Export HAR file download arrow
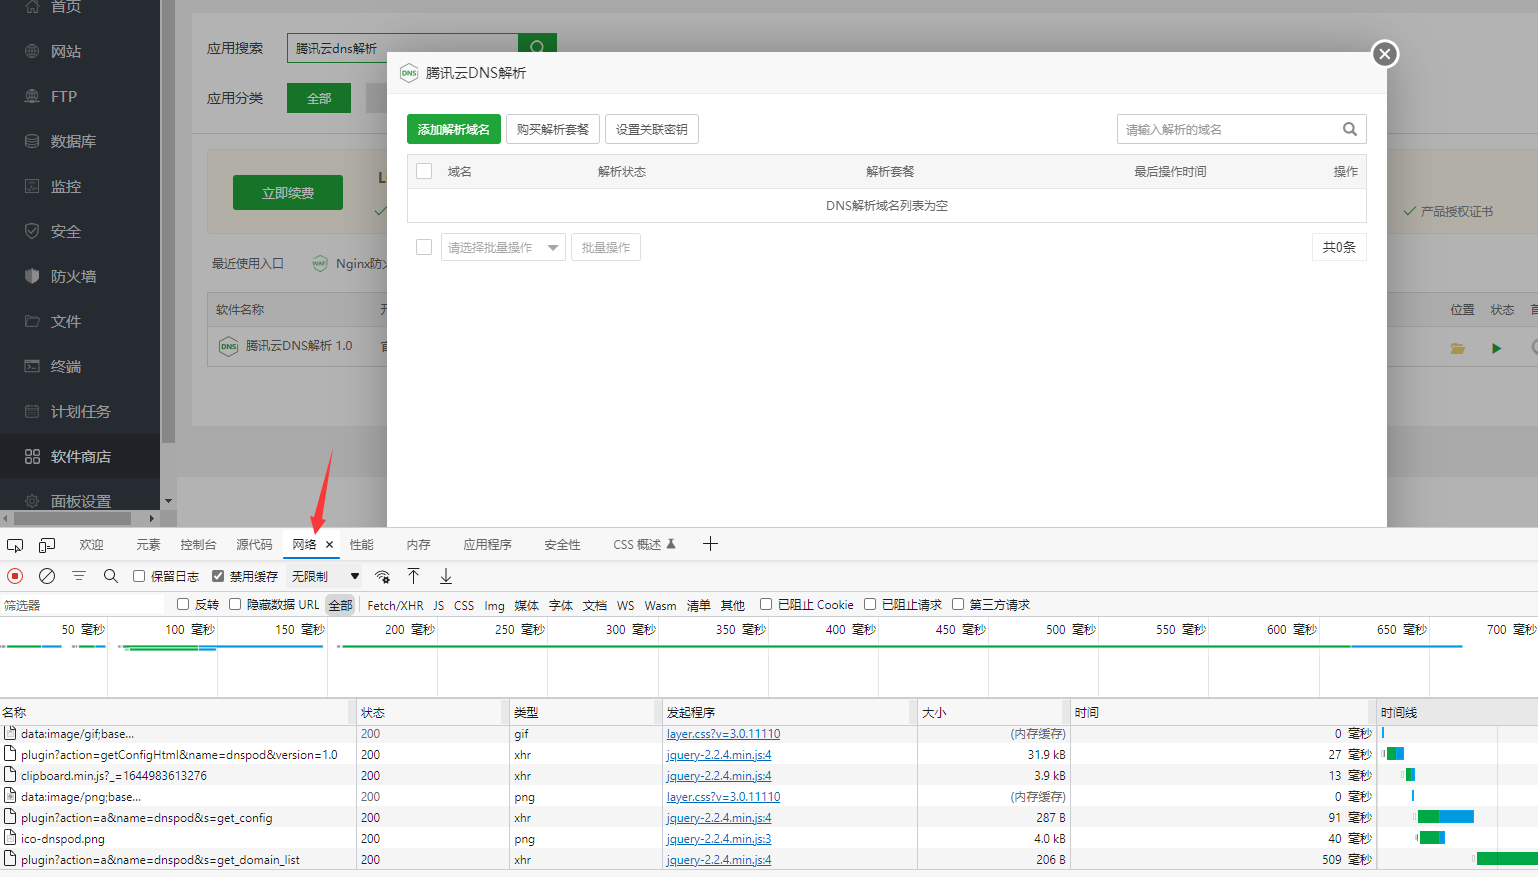 [446, 576]
